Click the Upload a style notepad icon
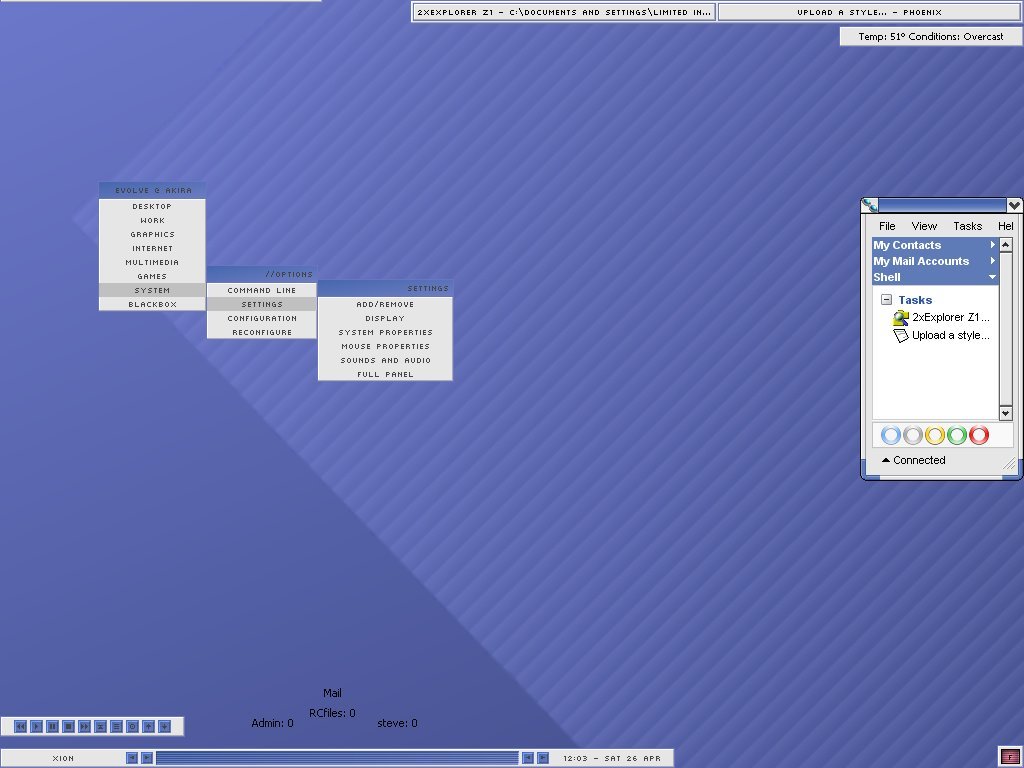This screenshot has width=1024, height=768. tap(901, 336)
